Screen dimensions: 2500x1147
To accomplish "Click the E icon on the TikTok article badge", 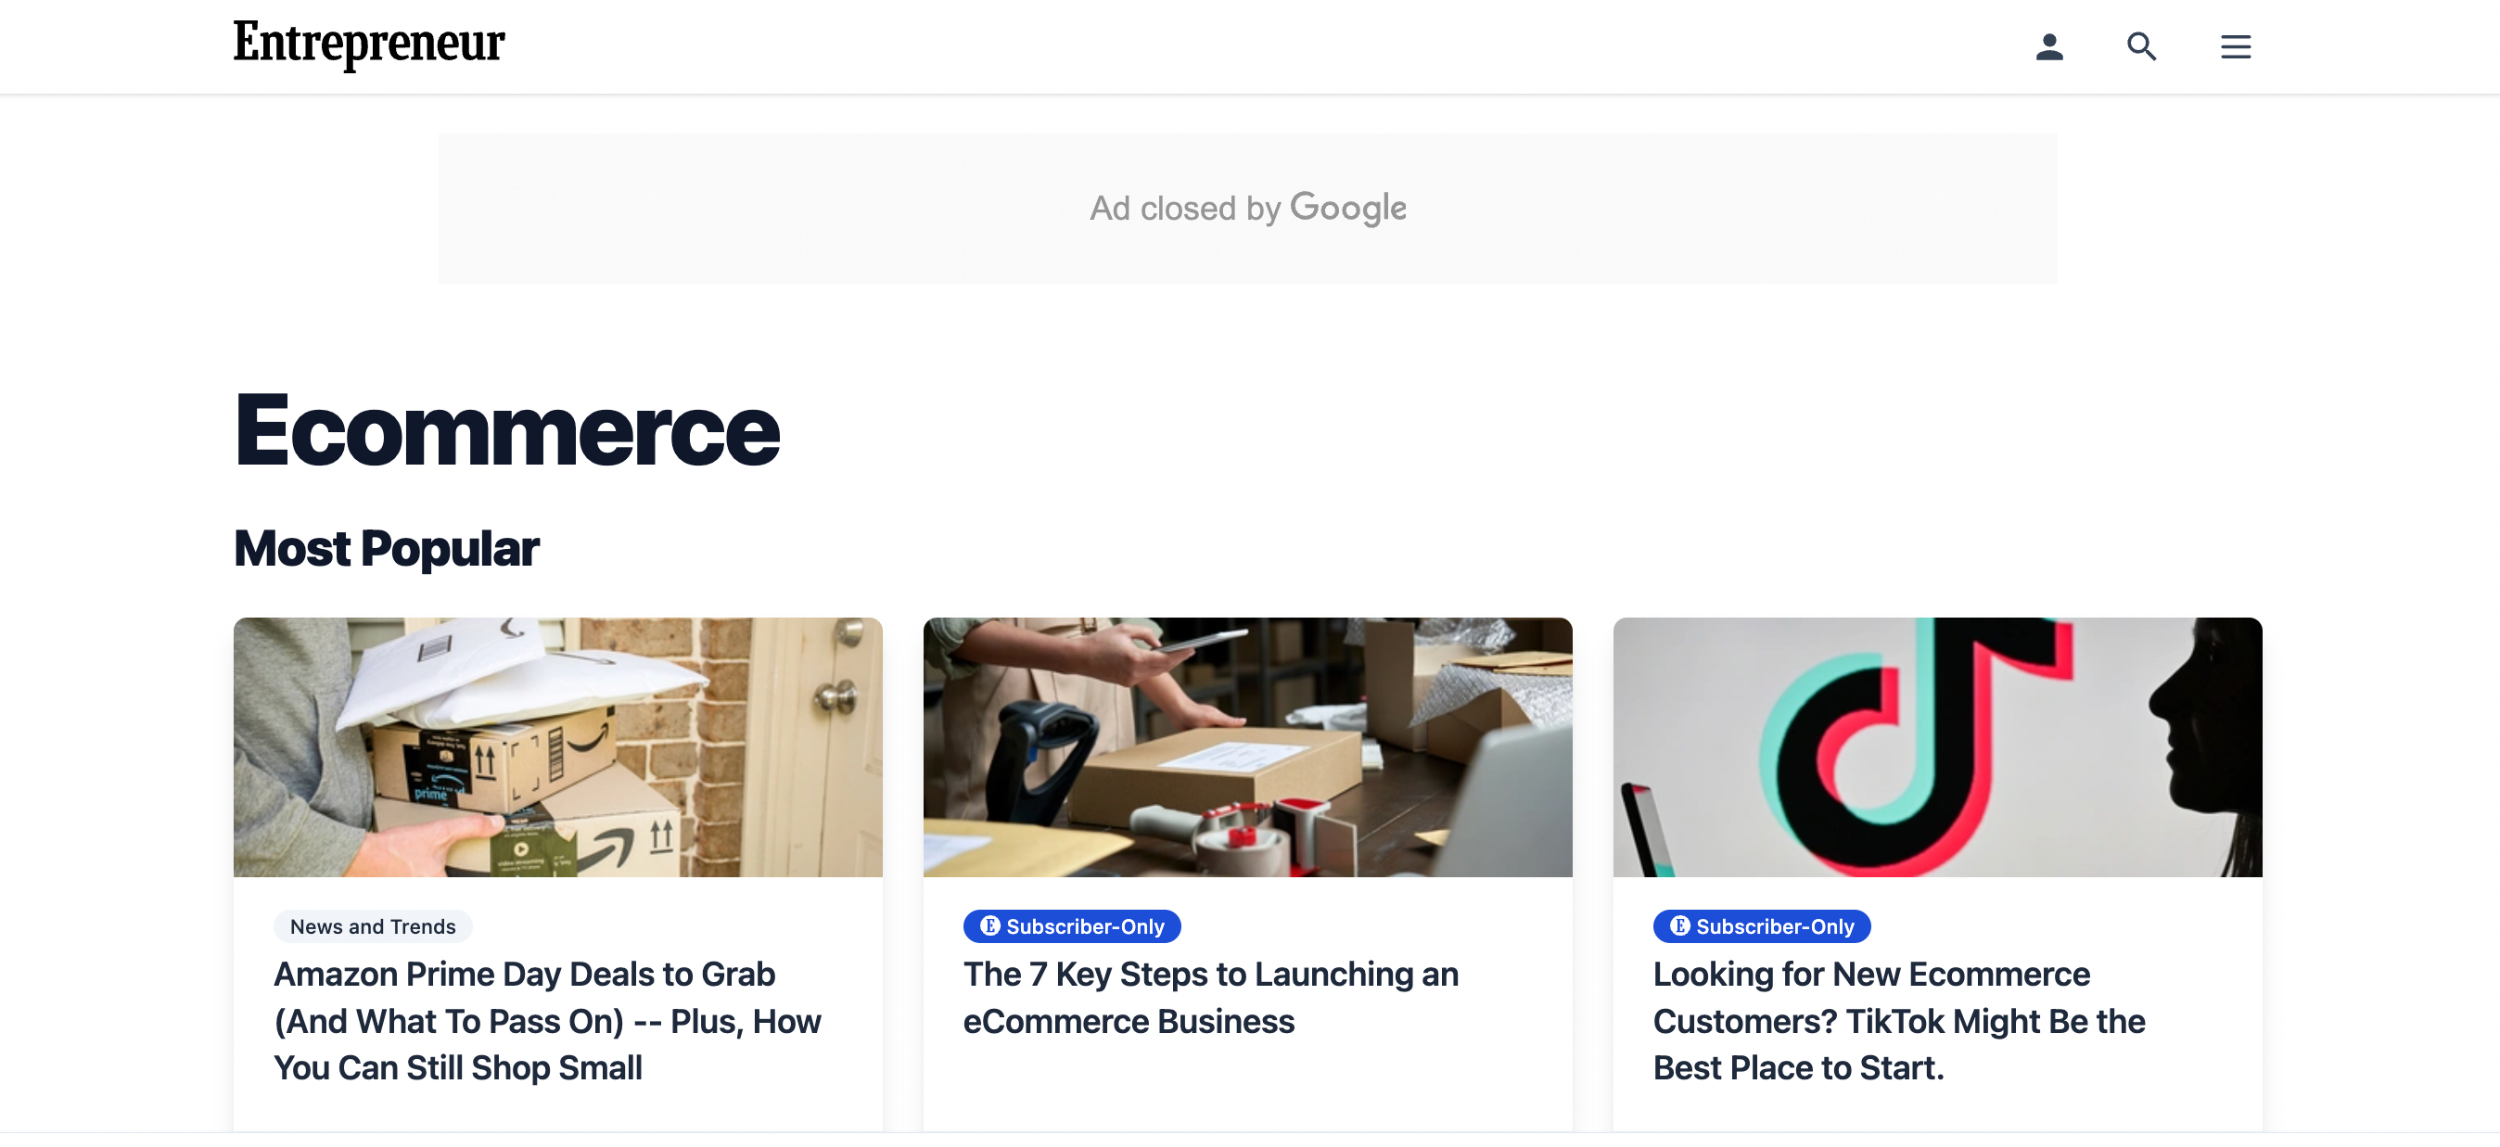I will (1680, 926).
